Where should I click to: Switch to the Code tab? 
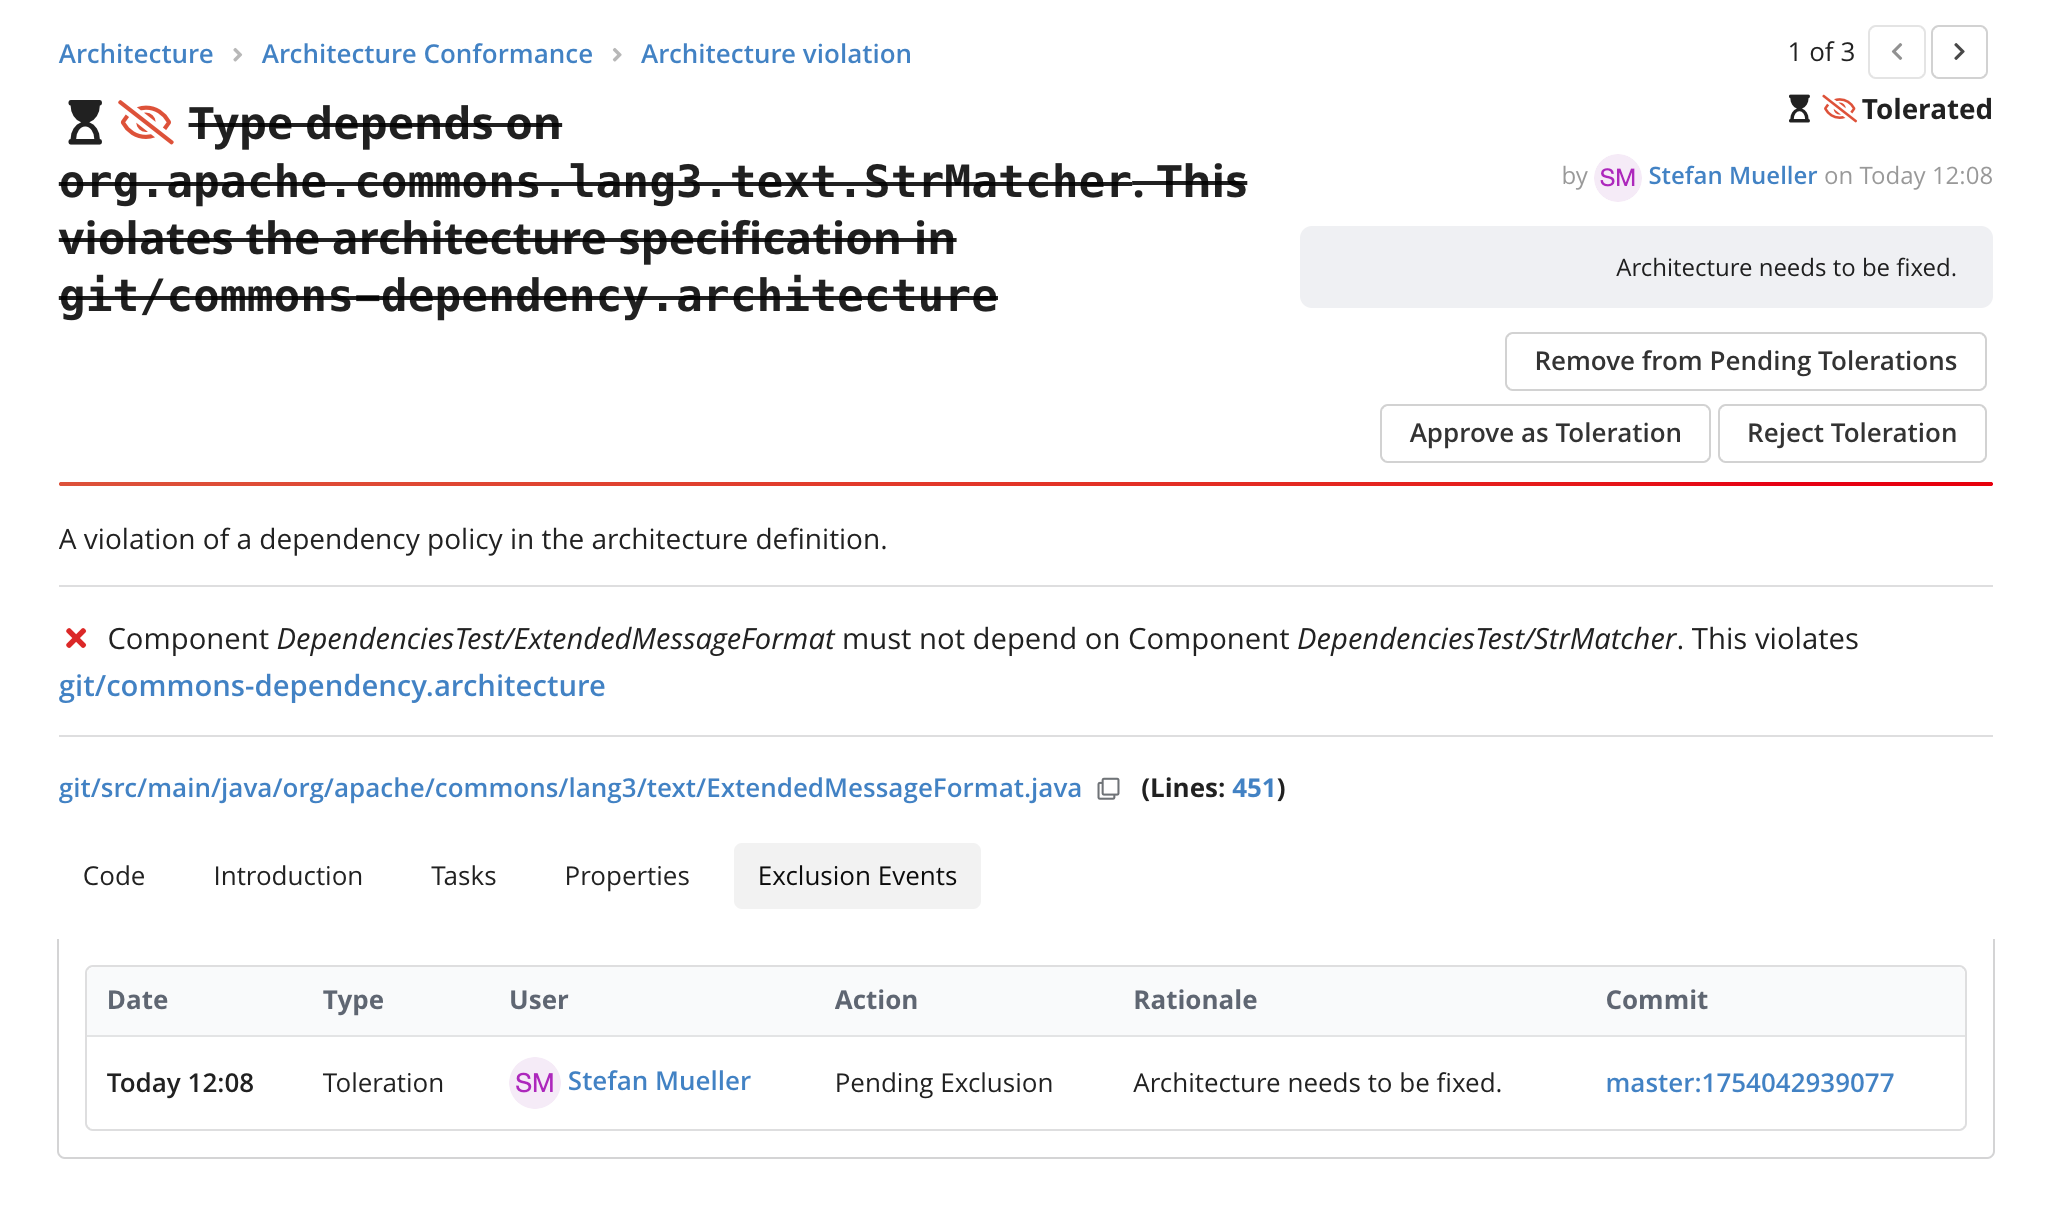(x=114, y=876)
